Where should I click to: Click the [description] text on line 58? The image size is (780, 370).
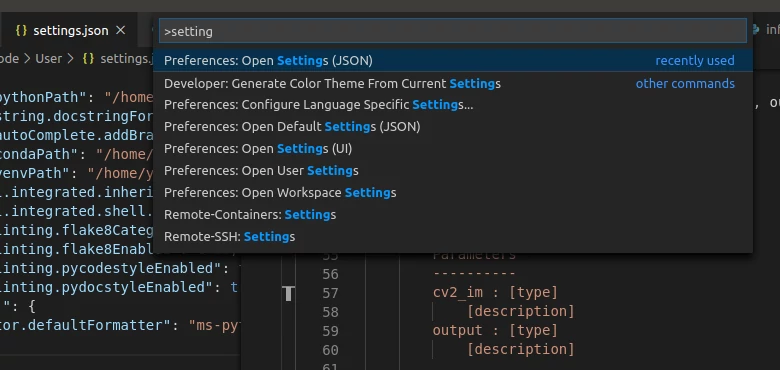(x=520, y=311)
